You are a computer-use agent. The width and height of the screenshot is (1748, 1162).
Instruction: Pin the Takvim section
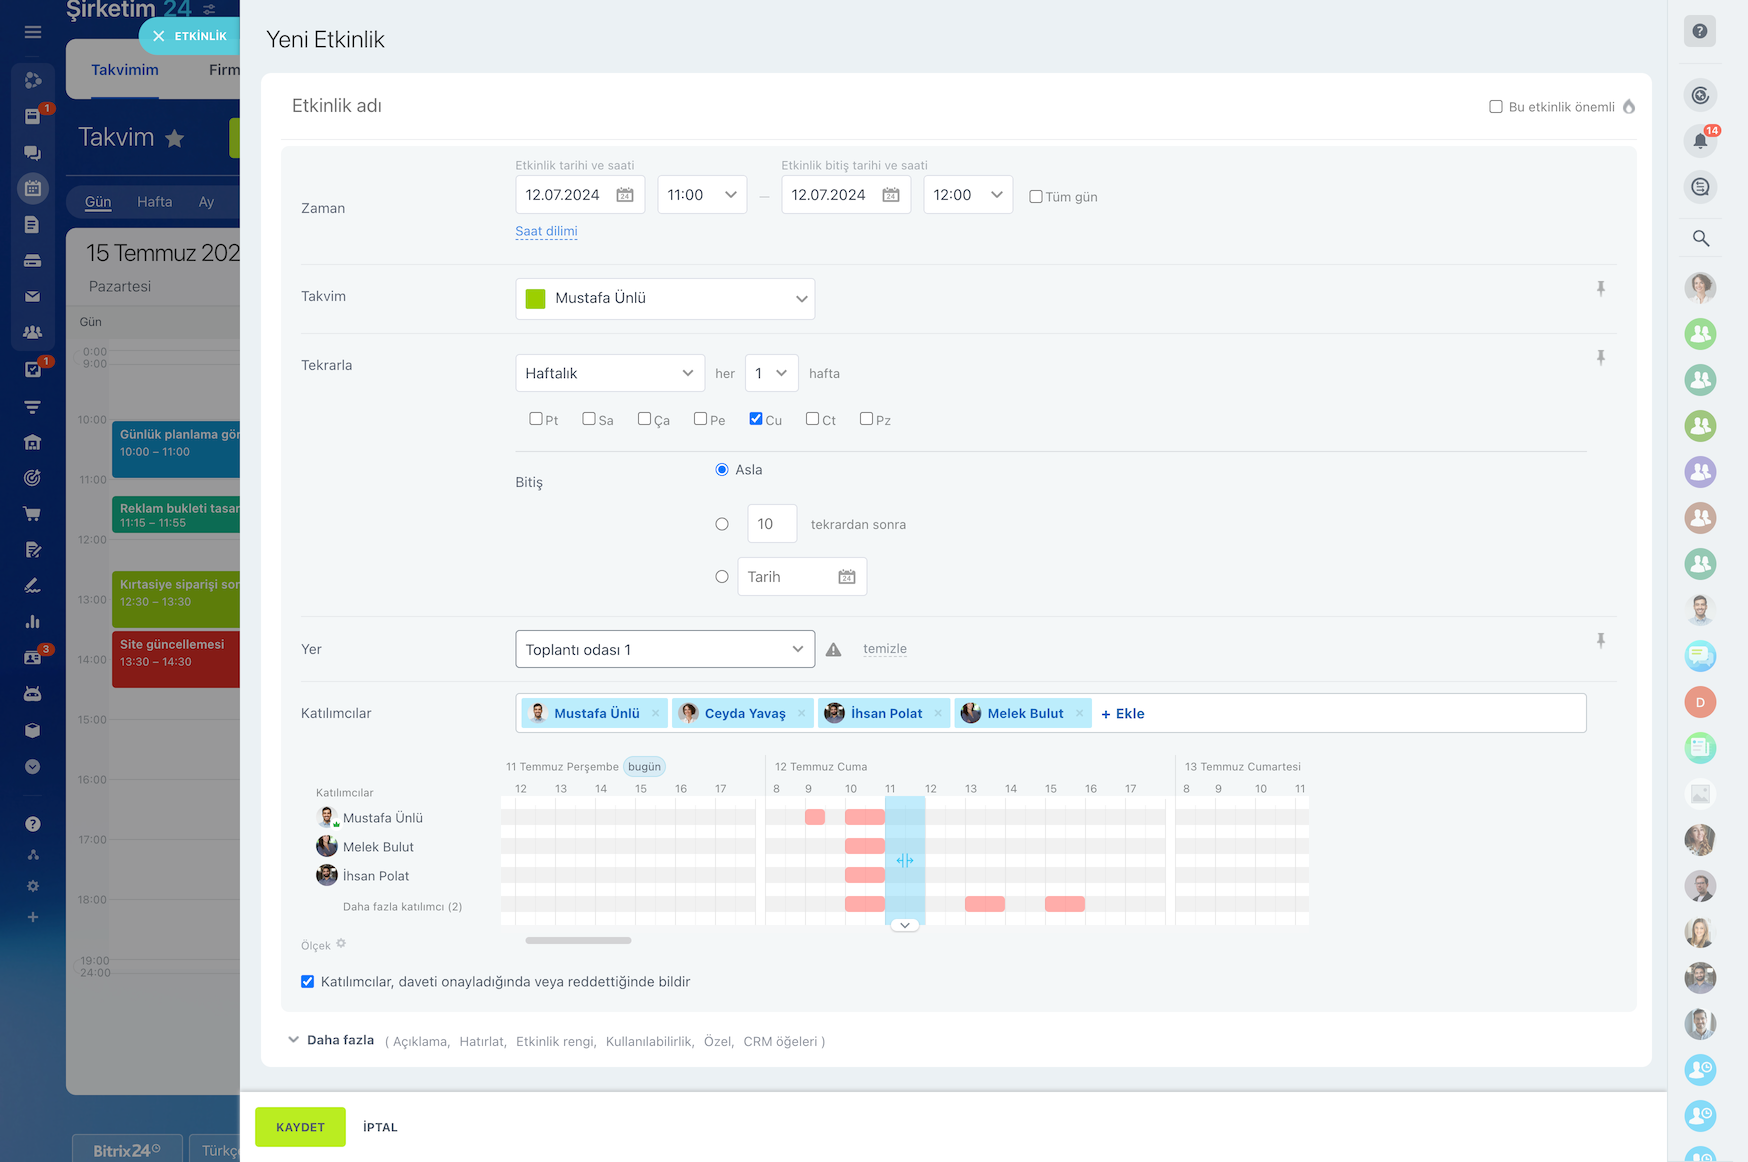(x=1600, y=289)
